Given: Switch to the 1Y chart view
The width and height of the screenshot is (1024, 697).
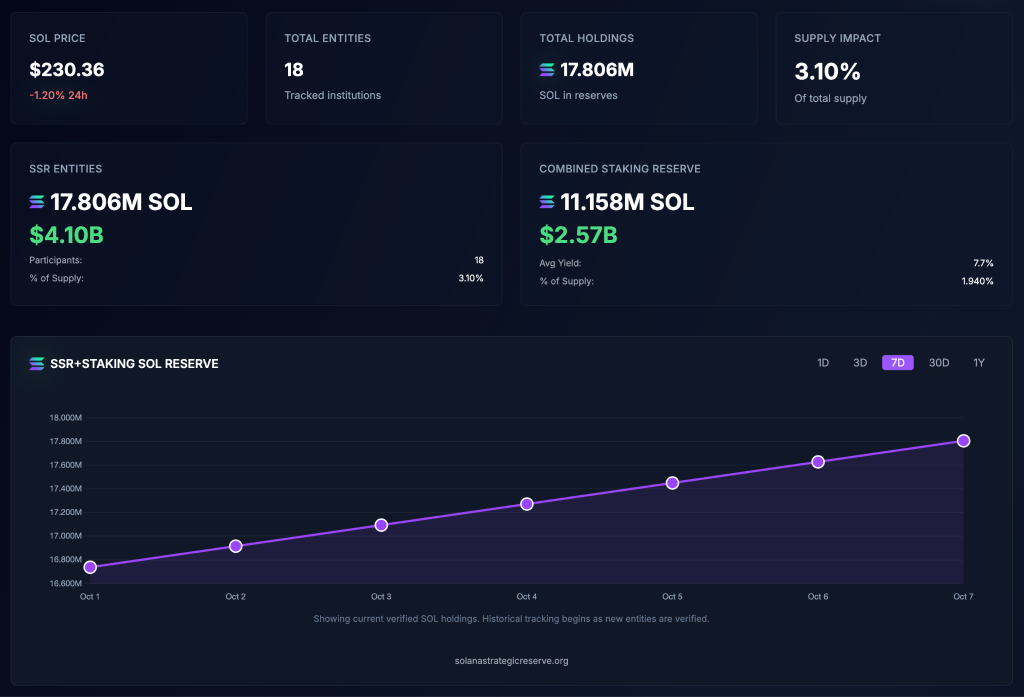Looking at the screenshot, I should click(x=979, y=362).
